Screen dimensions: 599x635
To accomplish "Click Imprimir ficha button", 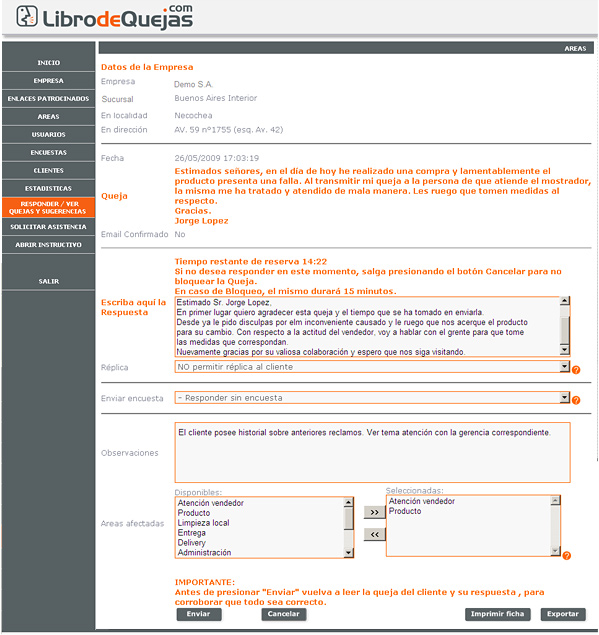I will click(497, 614).
